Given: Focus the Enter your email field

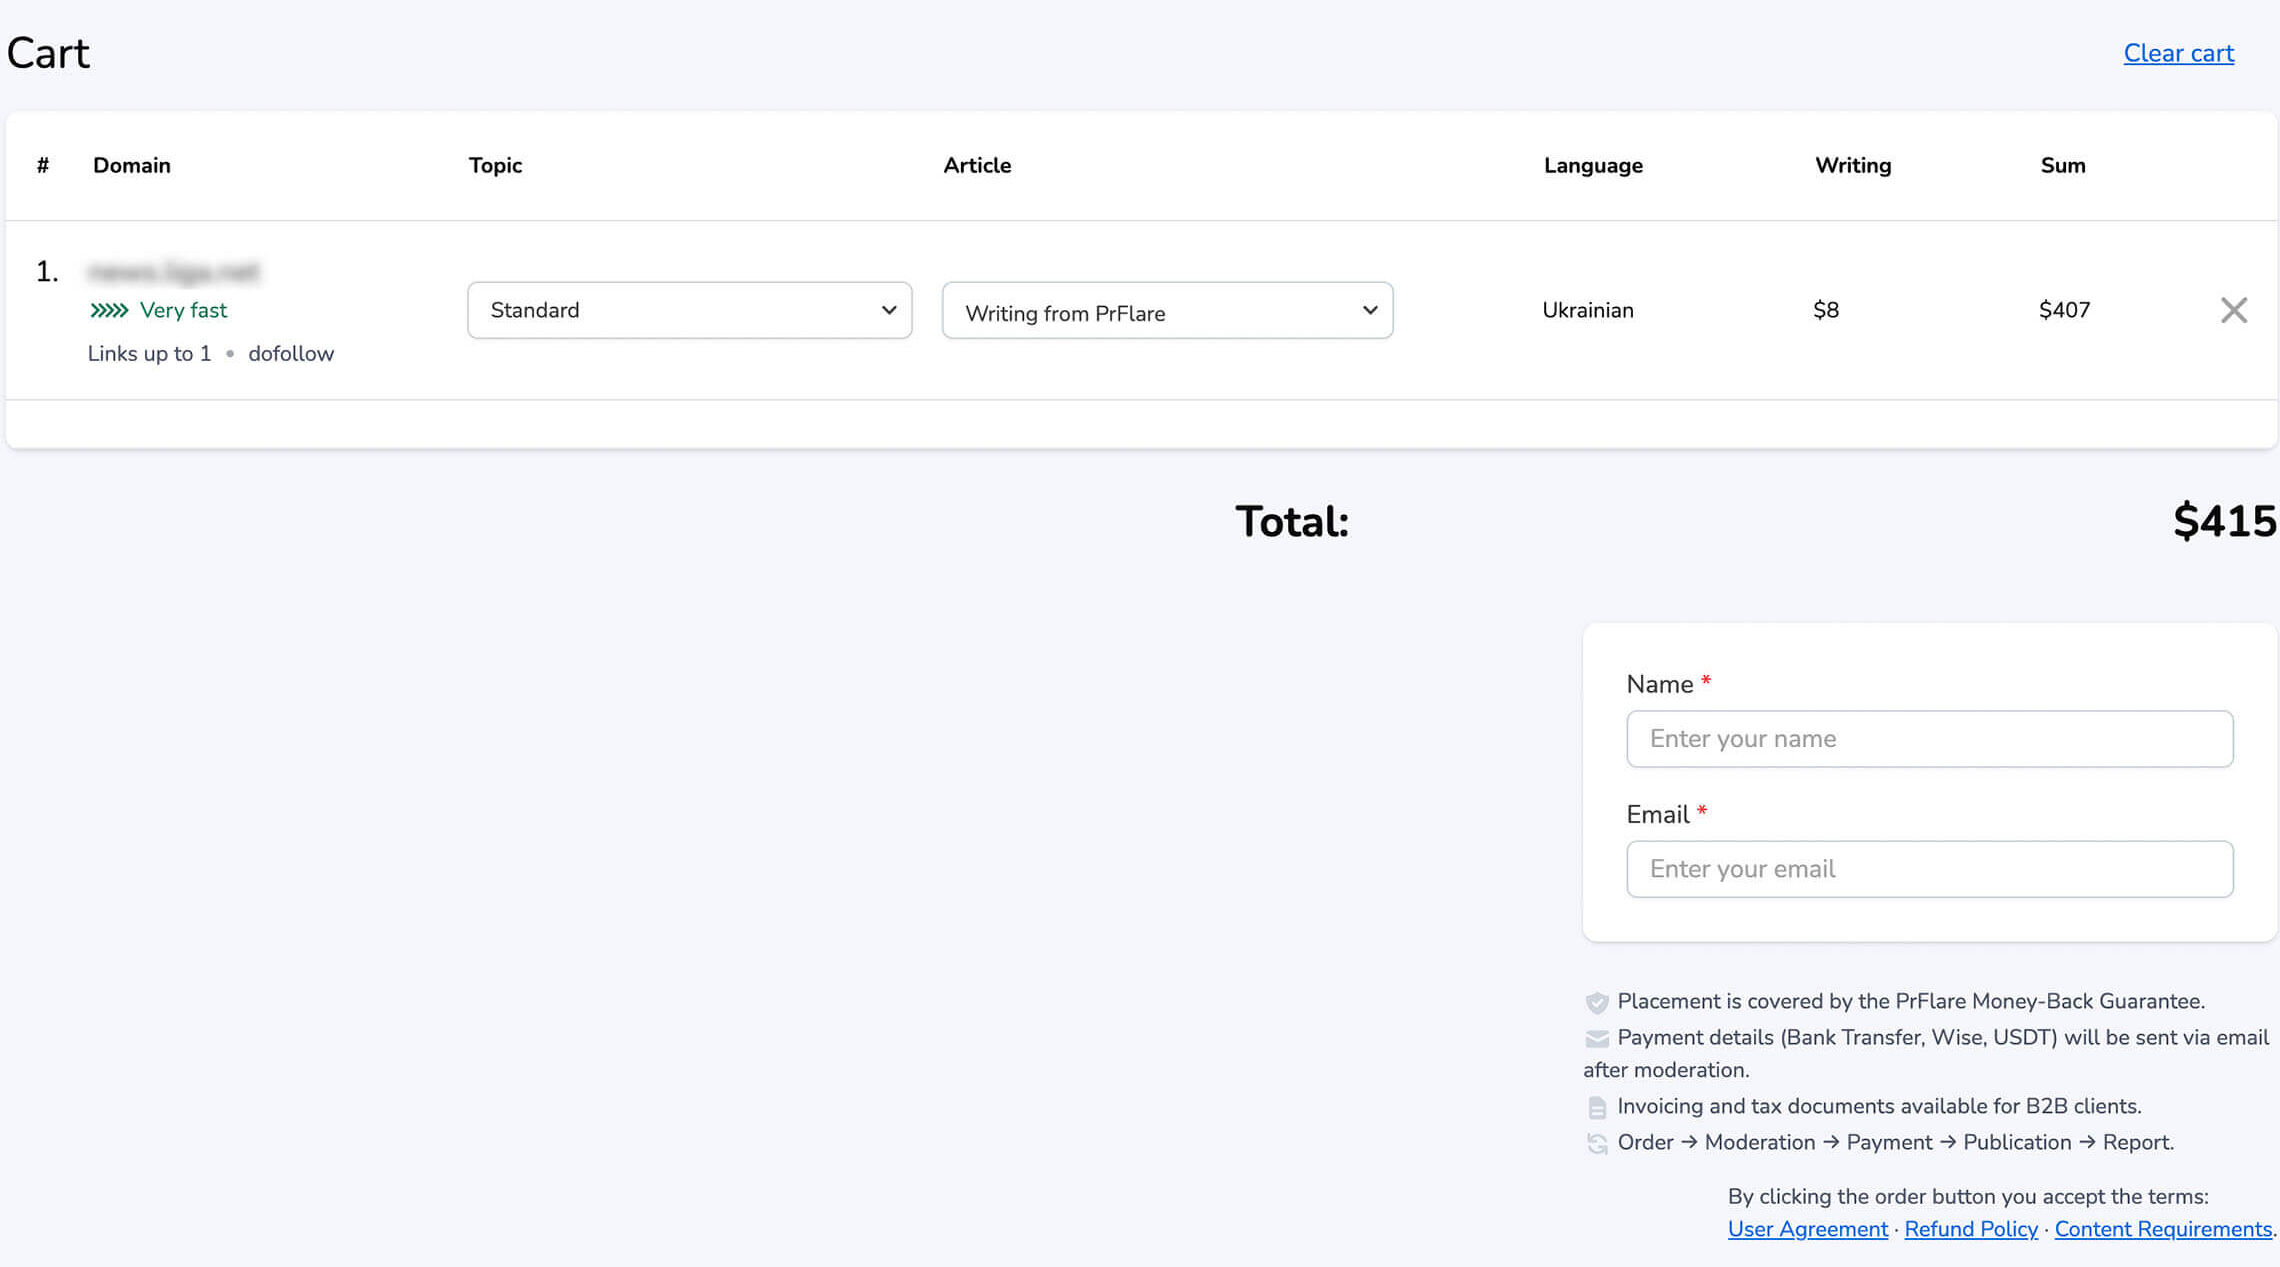Looking at the screenshot, I should click(x=1929, y=869).
